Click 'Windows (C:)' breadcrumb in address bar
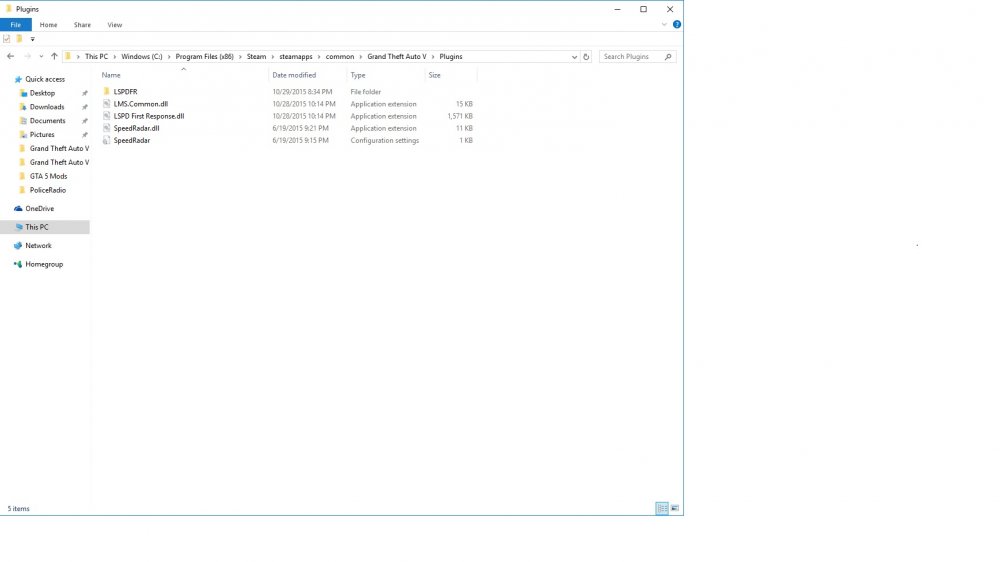The height and width of the screenshot is (562, 1000). 142,57
